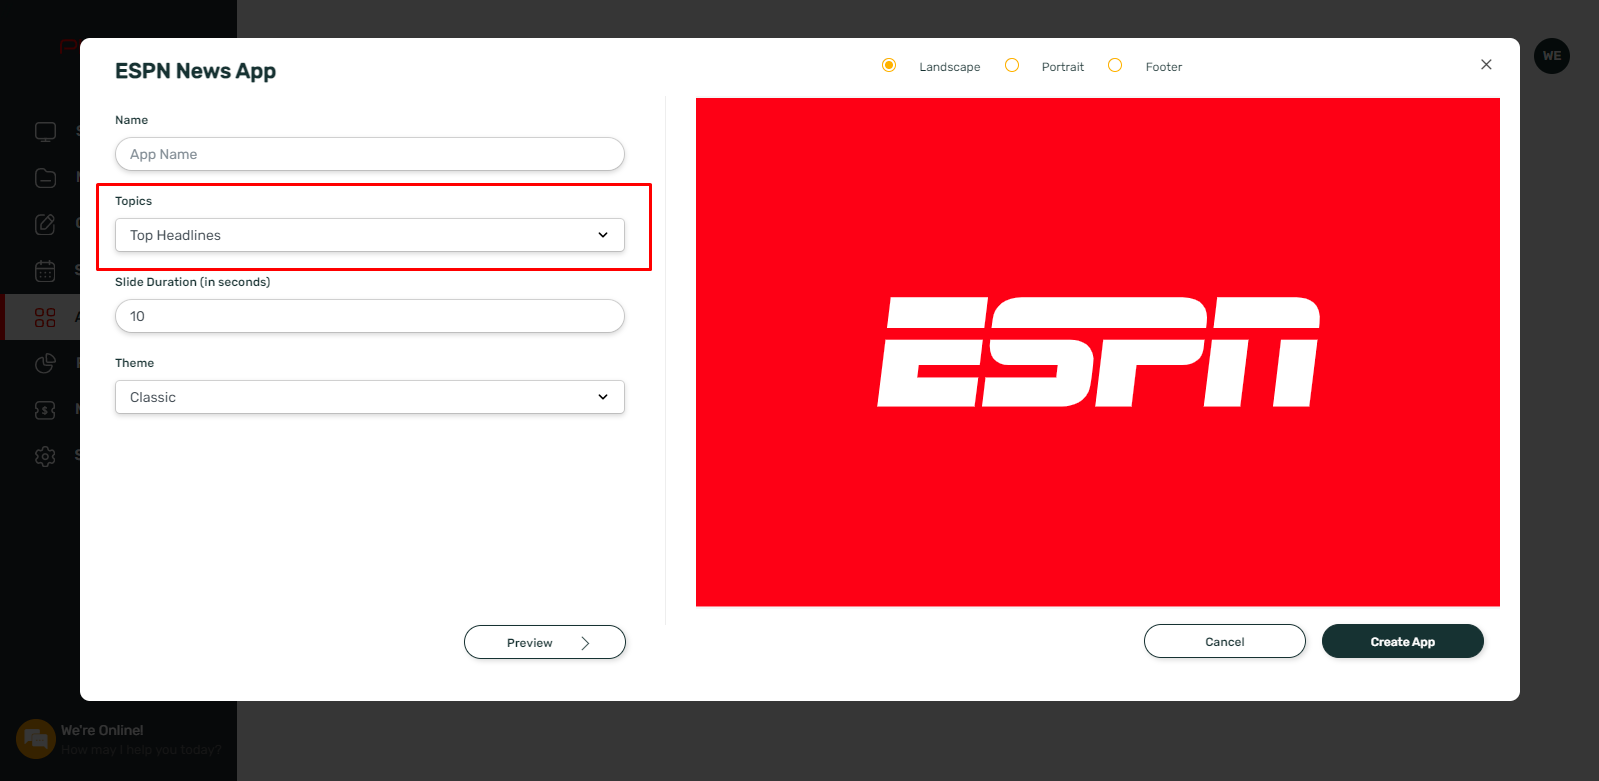The width and height of the screenshot is (1599, 781).
Task: Select the Portrait orientation radio button
Action: [x=1012, y=65]
